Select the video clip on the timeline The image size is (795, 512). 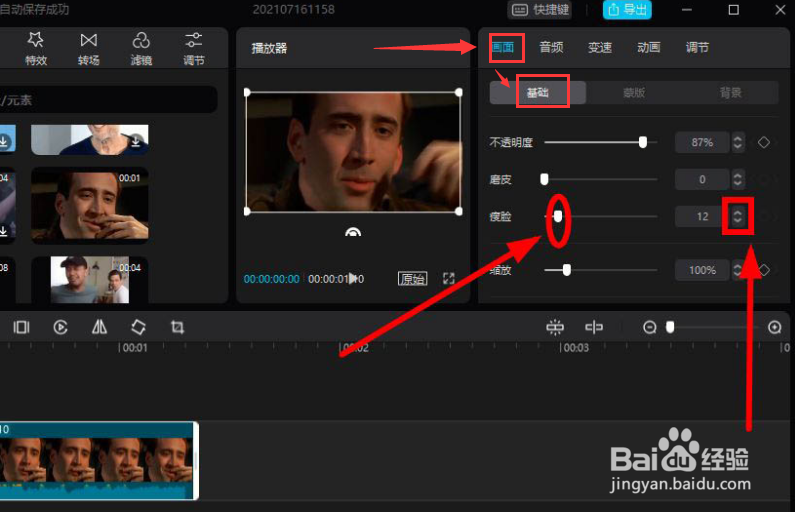pos(99,461)
